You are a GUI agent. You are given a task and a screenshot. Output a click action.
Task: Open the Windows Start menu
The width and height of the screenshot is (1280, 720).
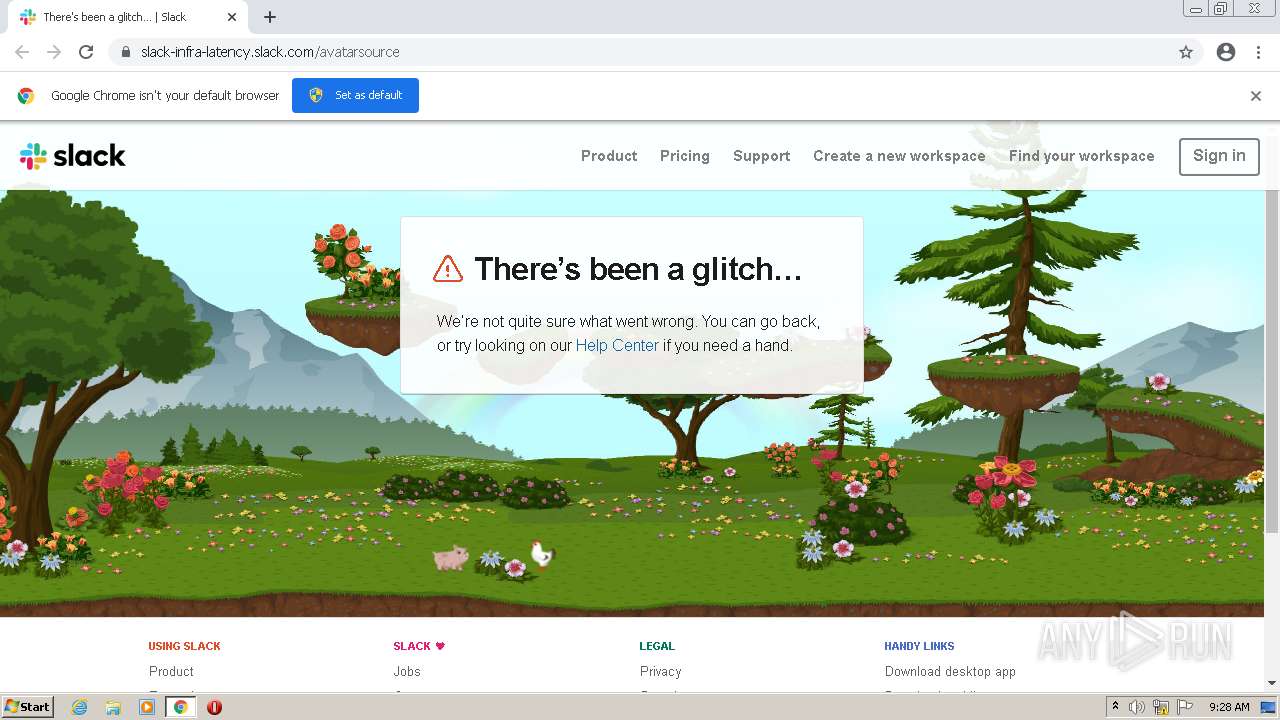27,707
